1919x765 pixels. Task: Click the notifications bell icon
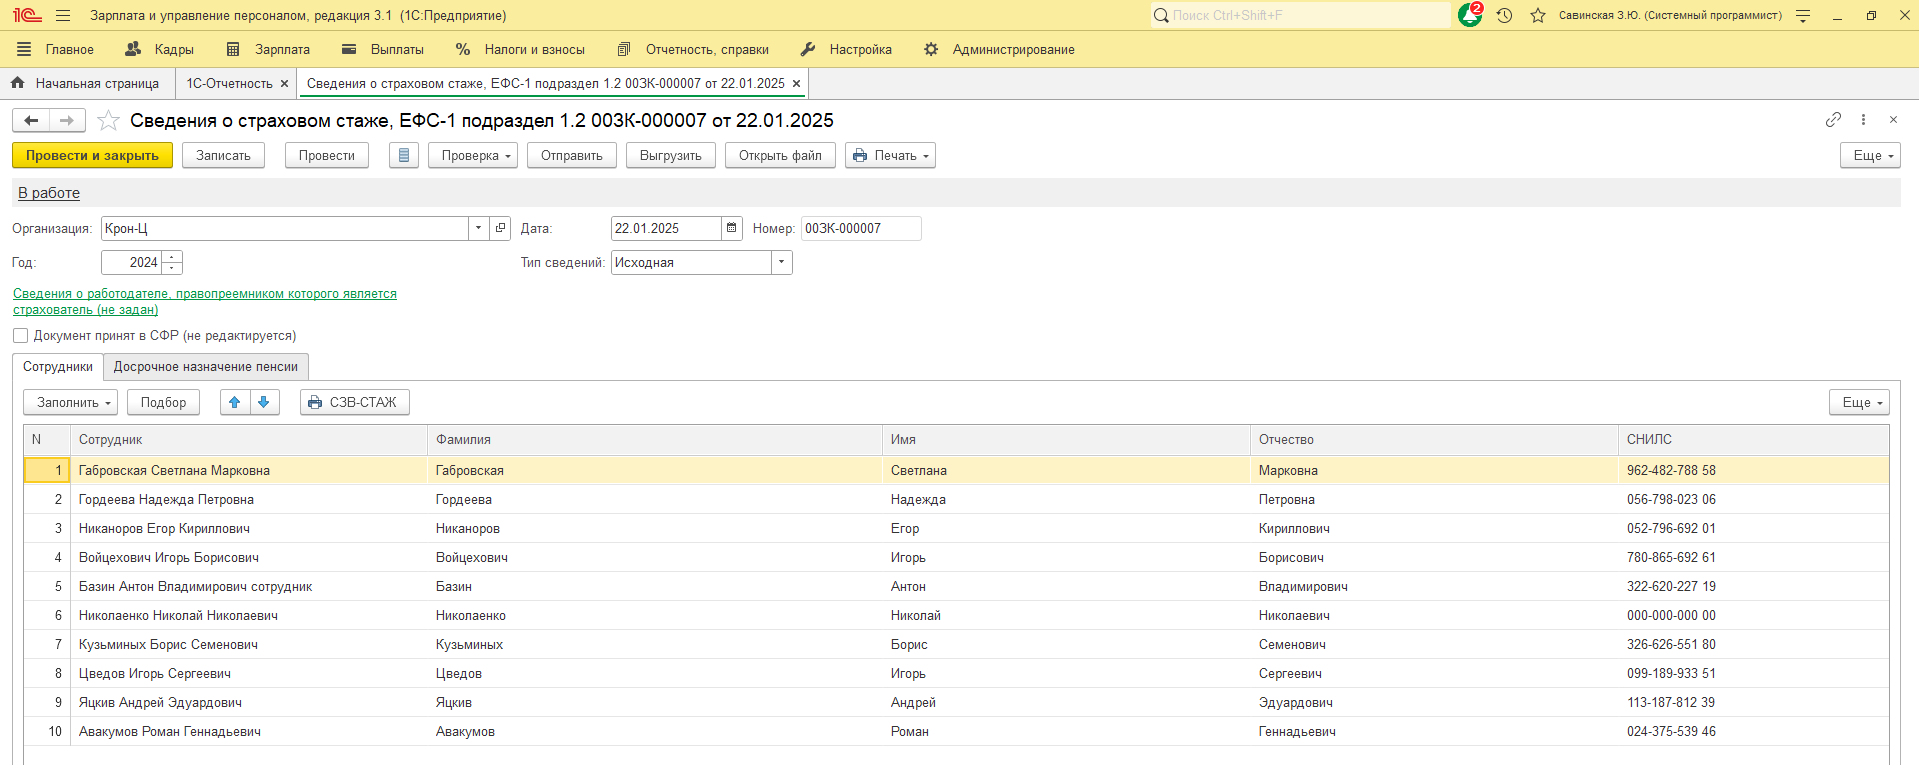click(1469, 15)
